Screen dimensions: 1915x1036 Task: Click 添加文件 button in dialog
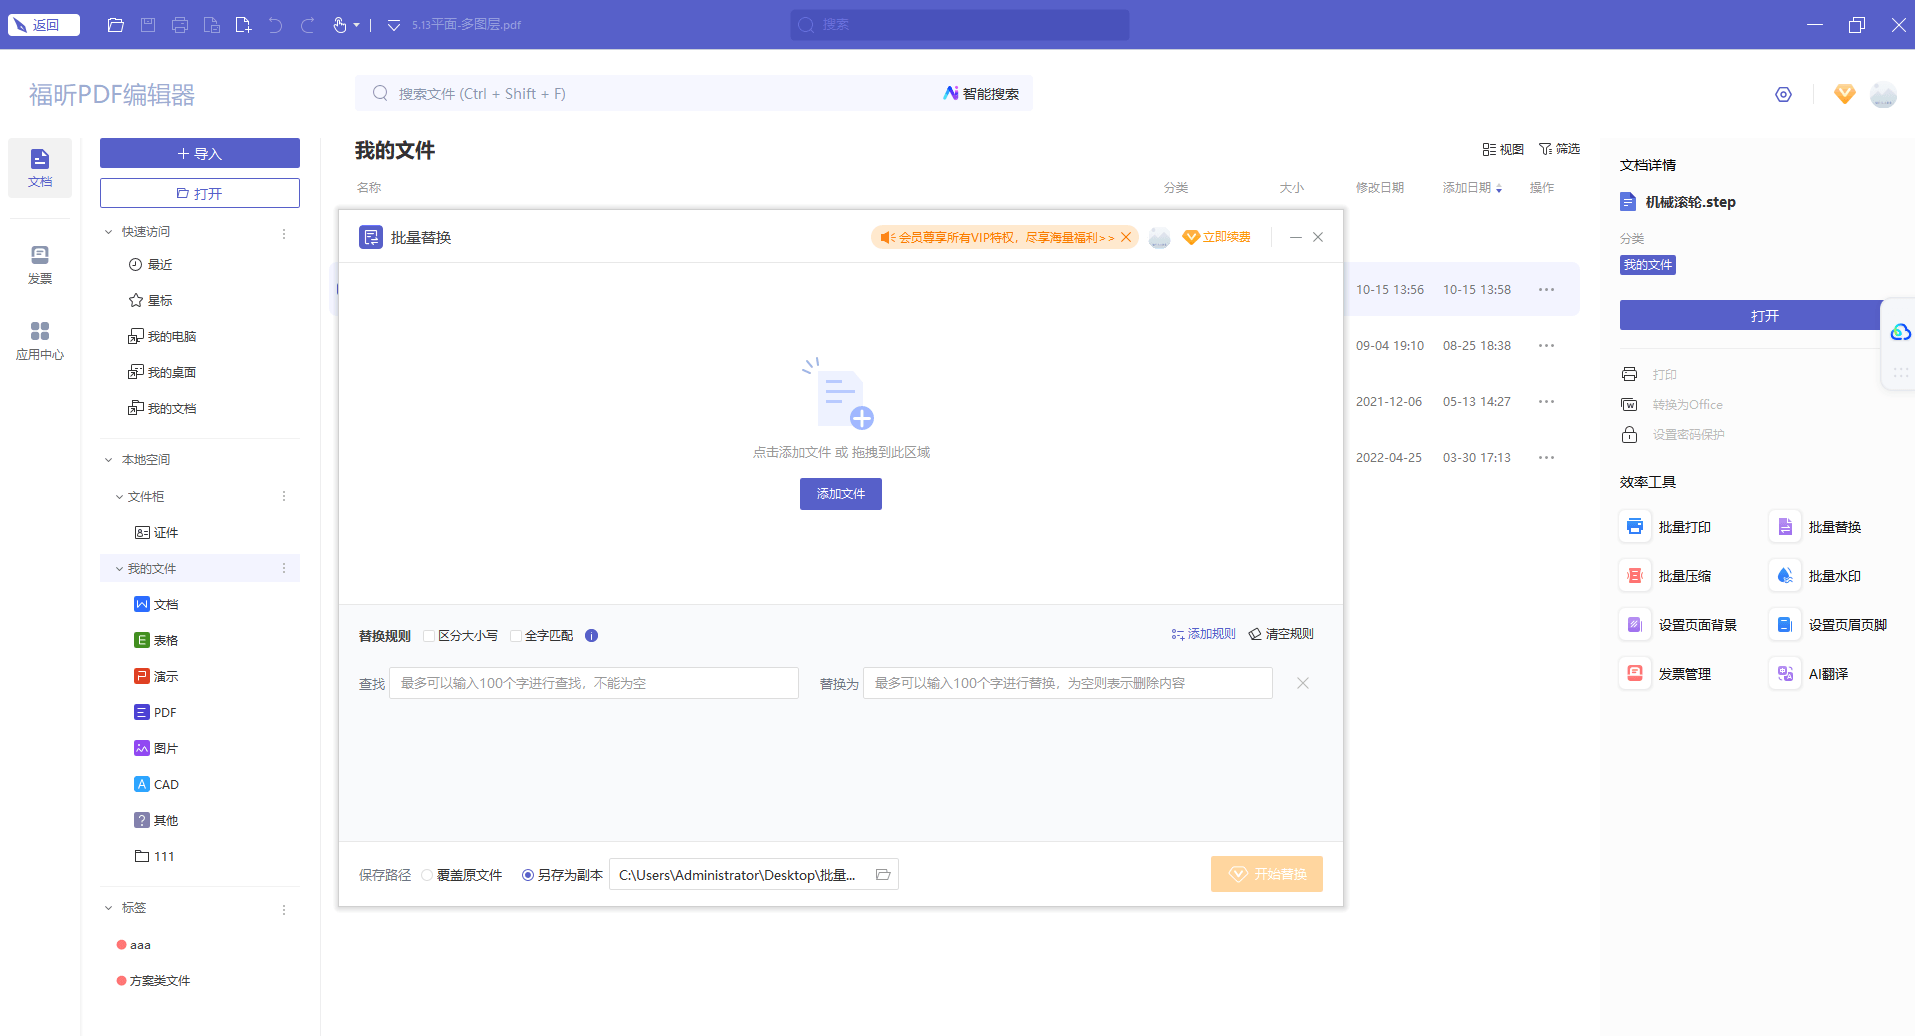[841, 494]
